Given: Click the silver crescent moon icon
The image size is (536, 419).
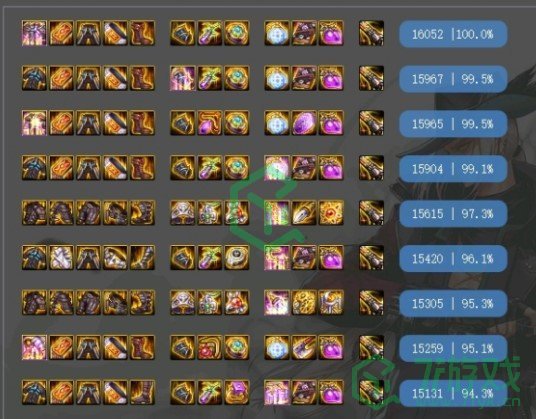Looking at the screenshot, I should (331, 302).
